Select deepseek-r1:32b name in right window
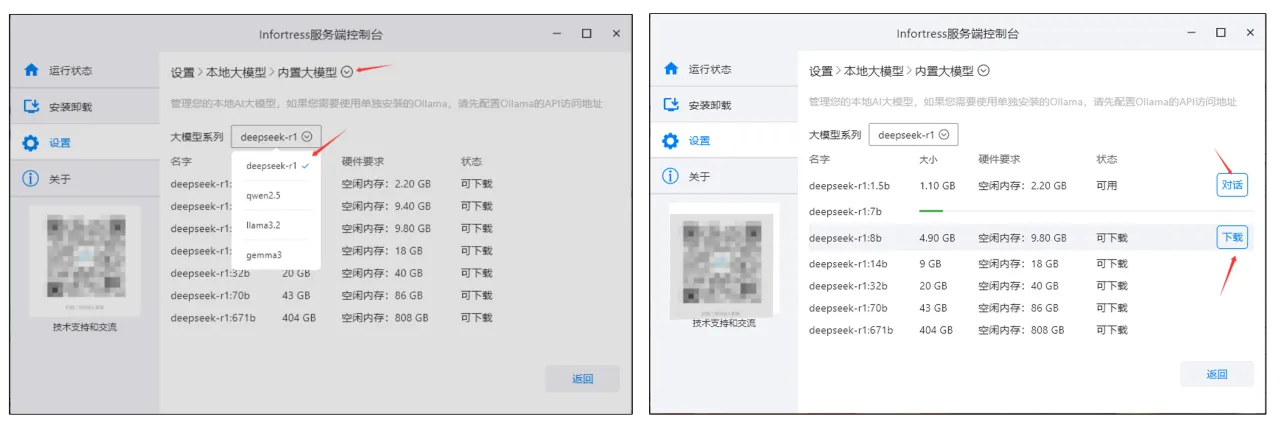This screenshot has width=1280, height=429. pos(847,286)
